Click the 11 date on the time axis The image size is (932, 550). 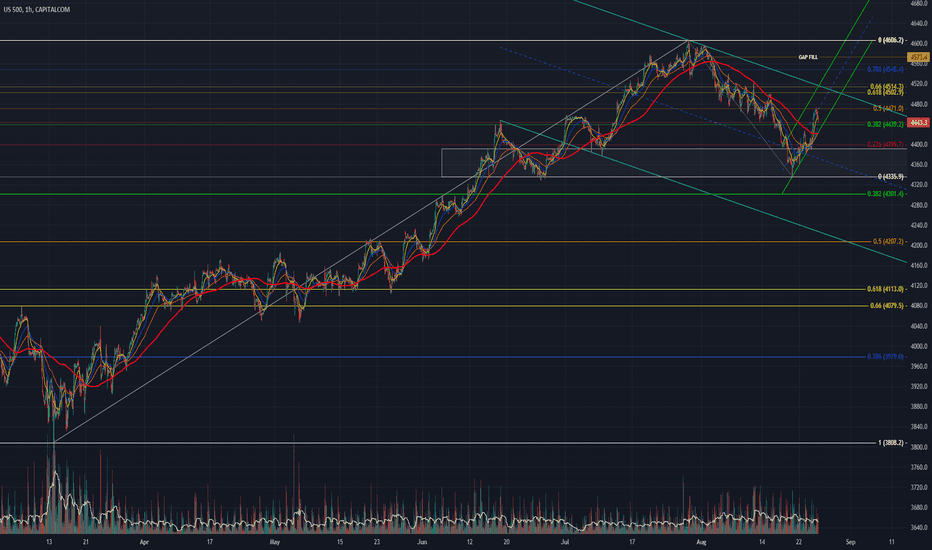tap(892, 542)
